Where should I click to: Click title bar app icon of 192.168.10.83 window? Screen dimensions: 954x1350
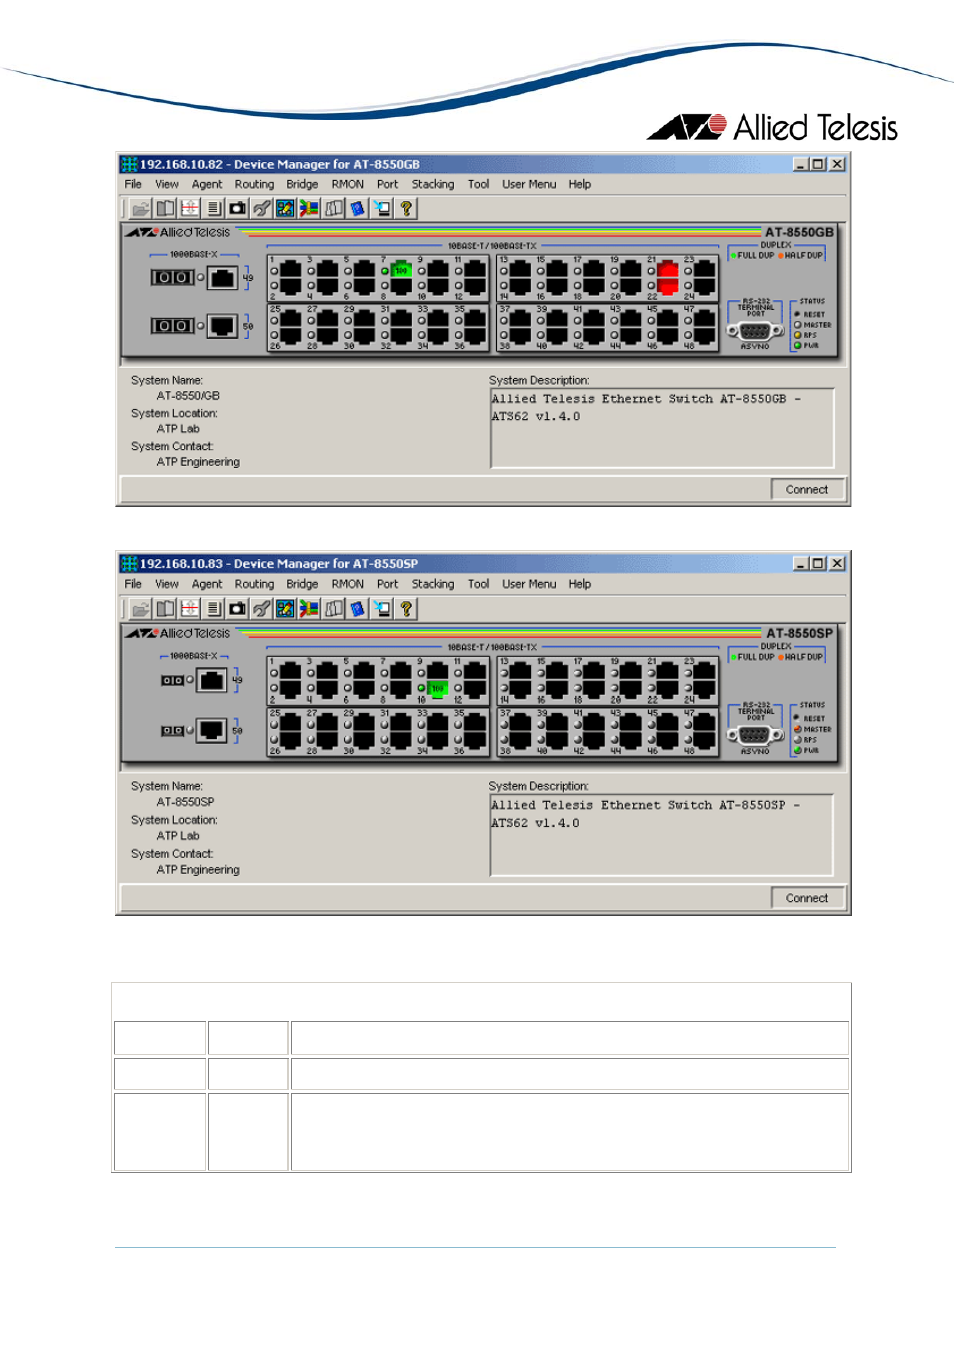129,563
